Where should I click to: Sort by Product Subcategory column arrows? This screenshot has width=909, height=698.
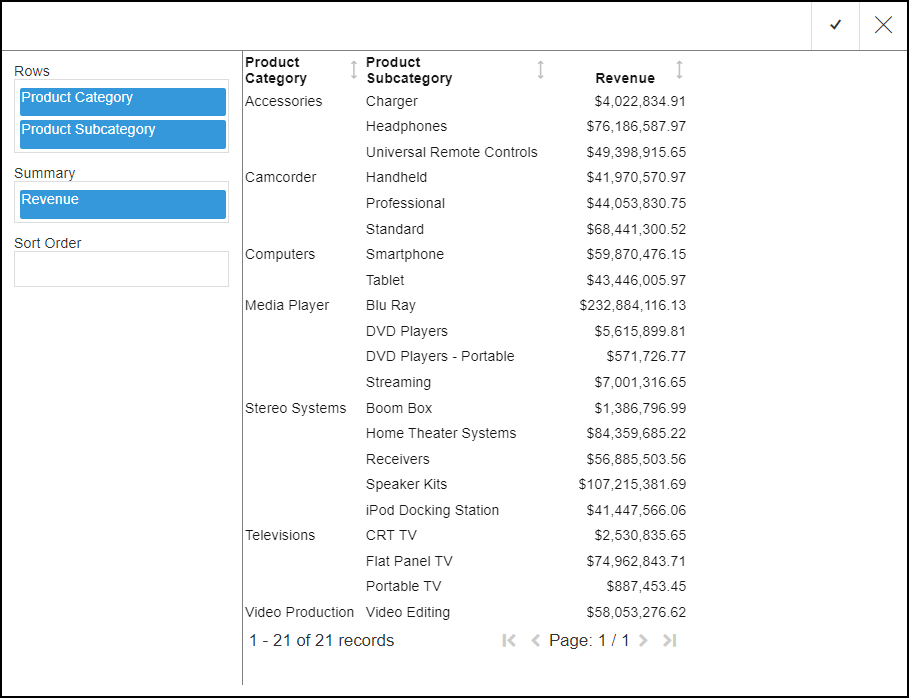[x=540, y=70]
